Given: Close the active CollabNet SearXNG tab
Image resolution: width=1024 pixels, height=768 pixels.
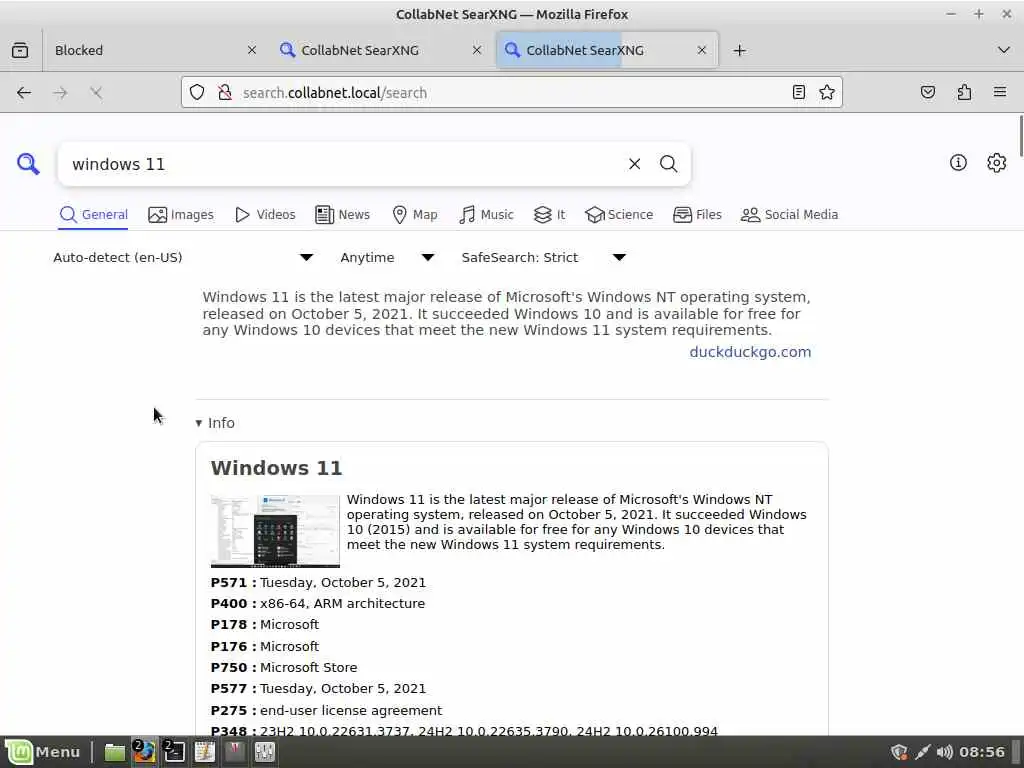Looking at the screenshot, I should (701, 50).
